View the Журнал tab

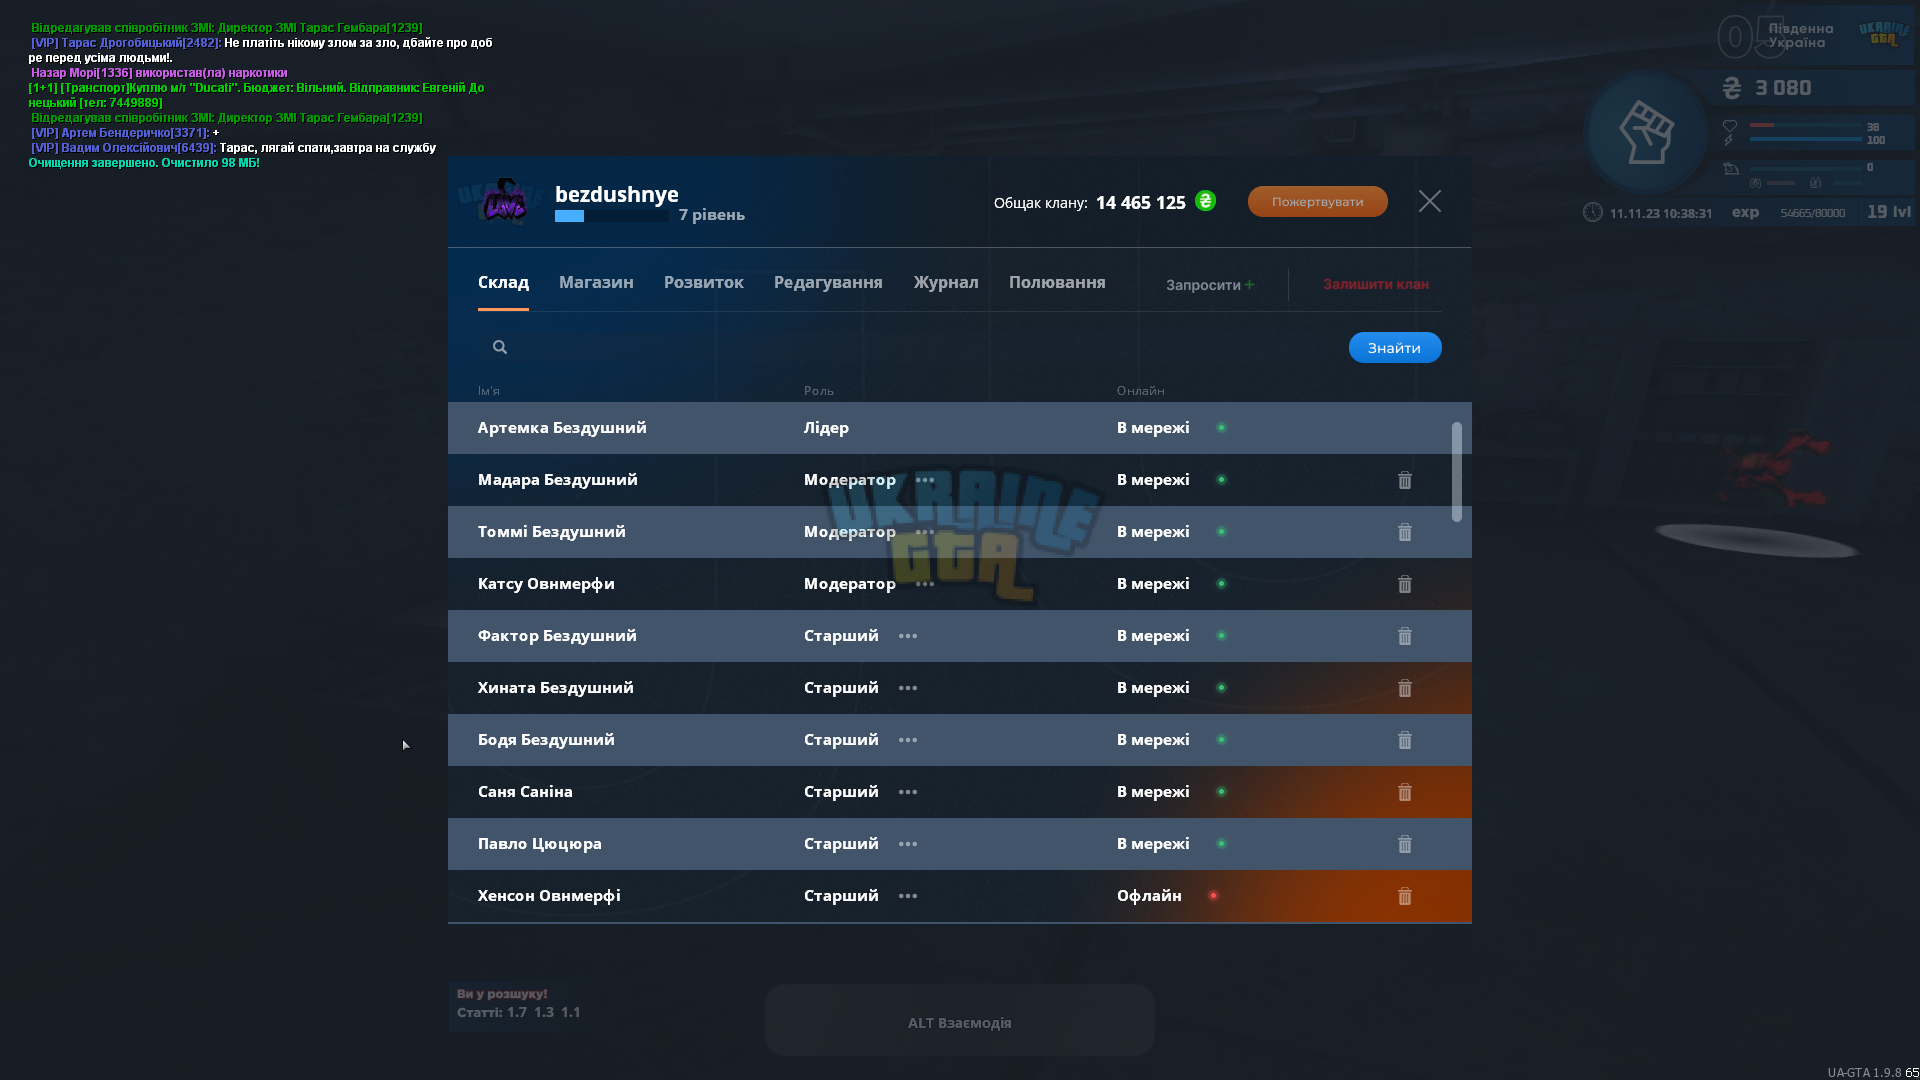[946, 283]
